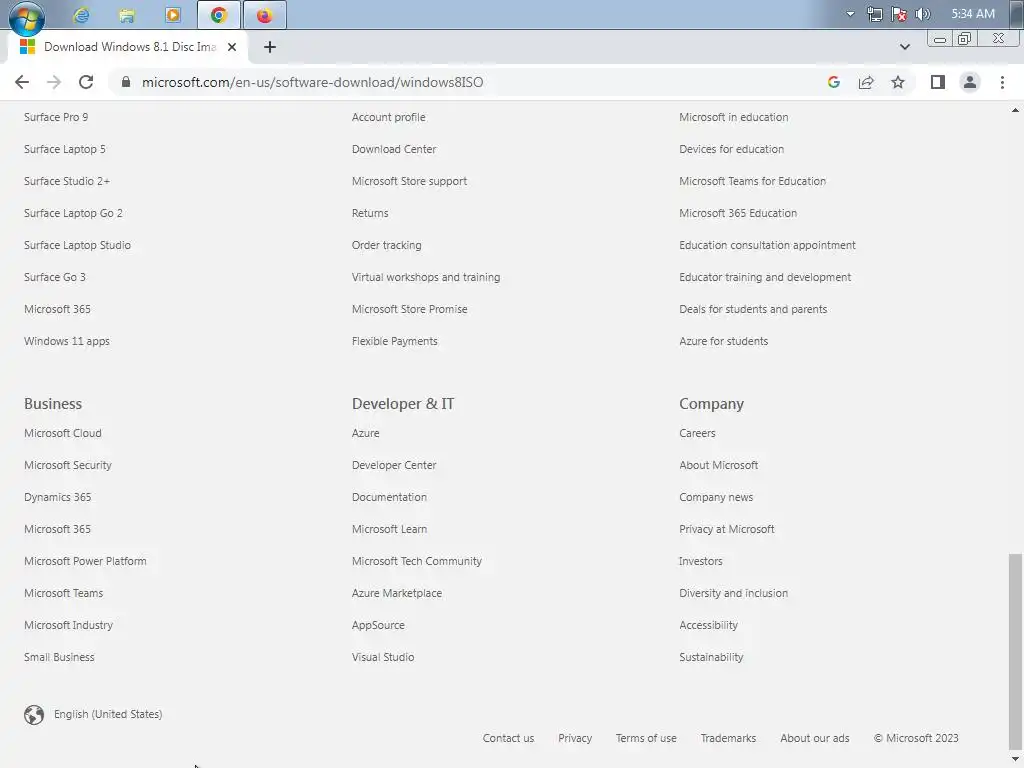Open Small Business link
Image resolution: width=1024 pixels, height=768 pixels.
point(59,658)
